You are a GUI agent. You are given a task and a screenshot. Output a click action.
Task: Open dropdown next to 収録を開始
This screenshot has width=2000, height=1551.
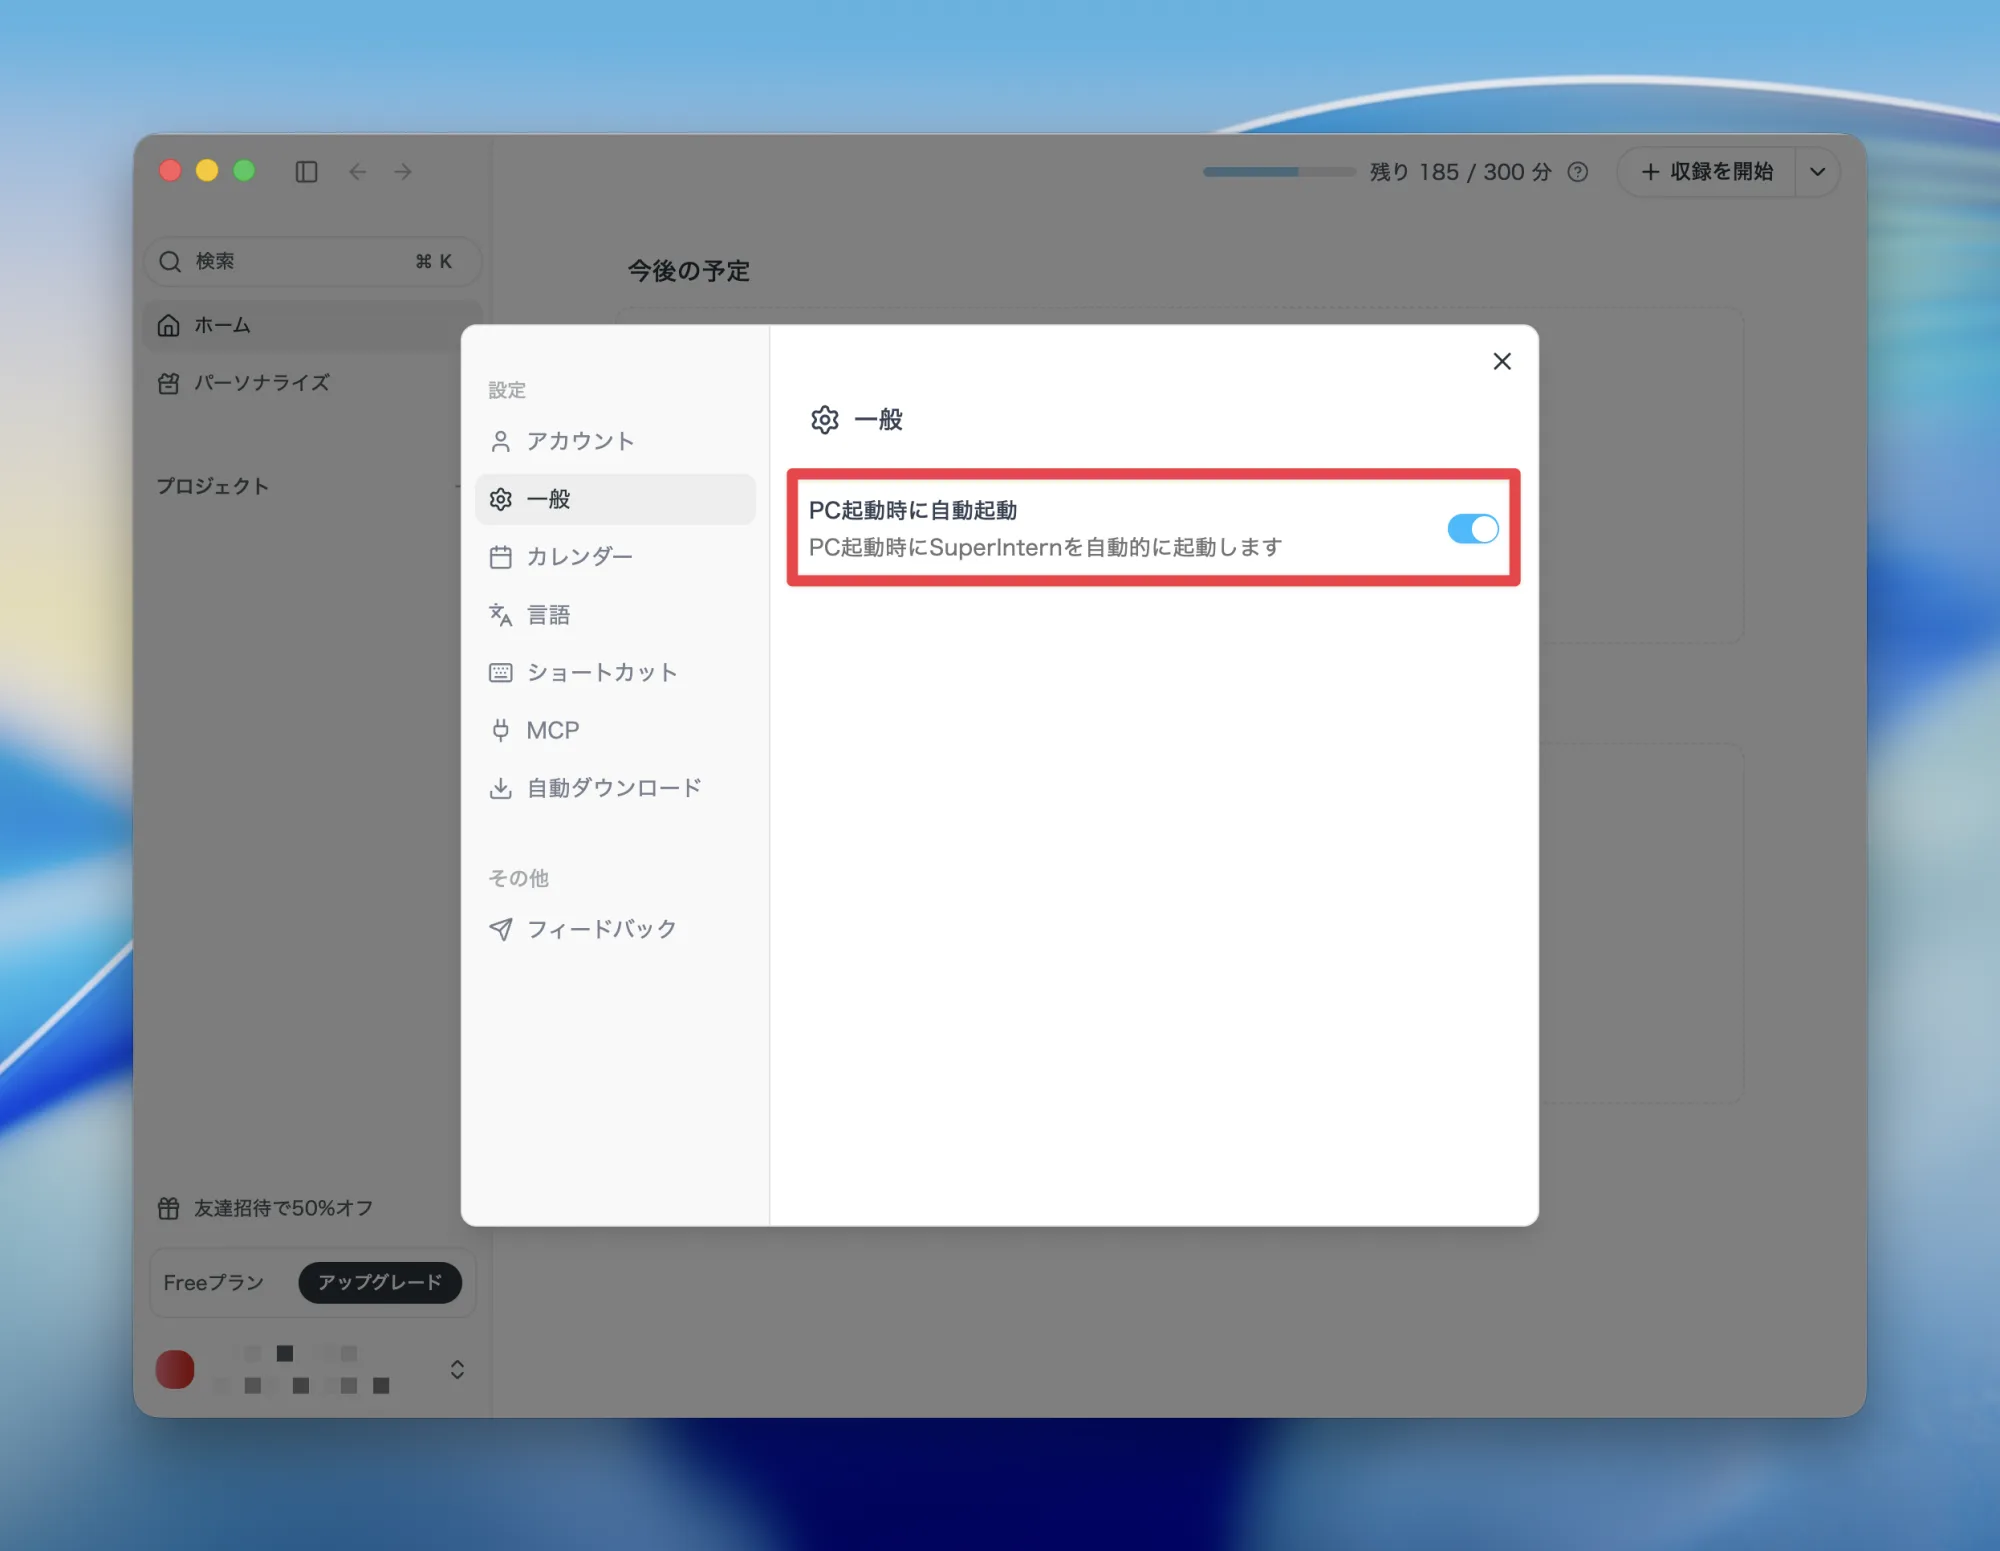tap(1817, 172)
